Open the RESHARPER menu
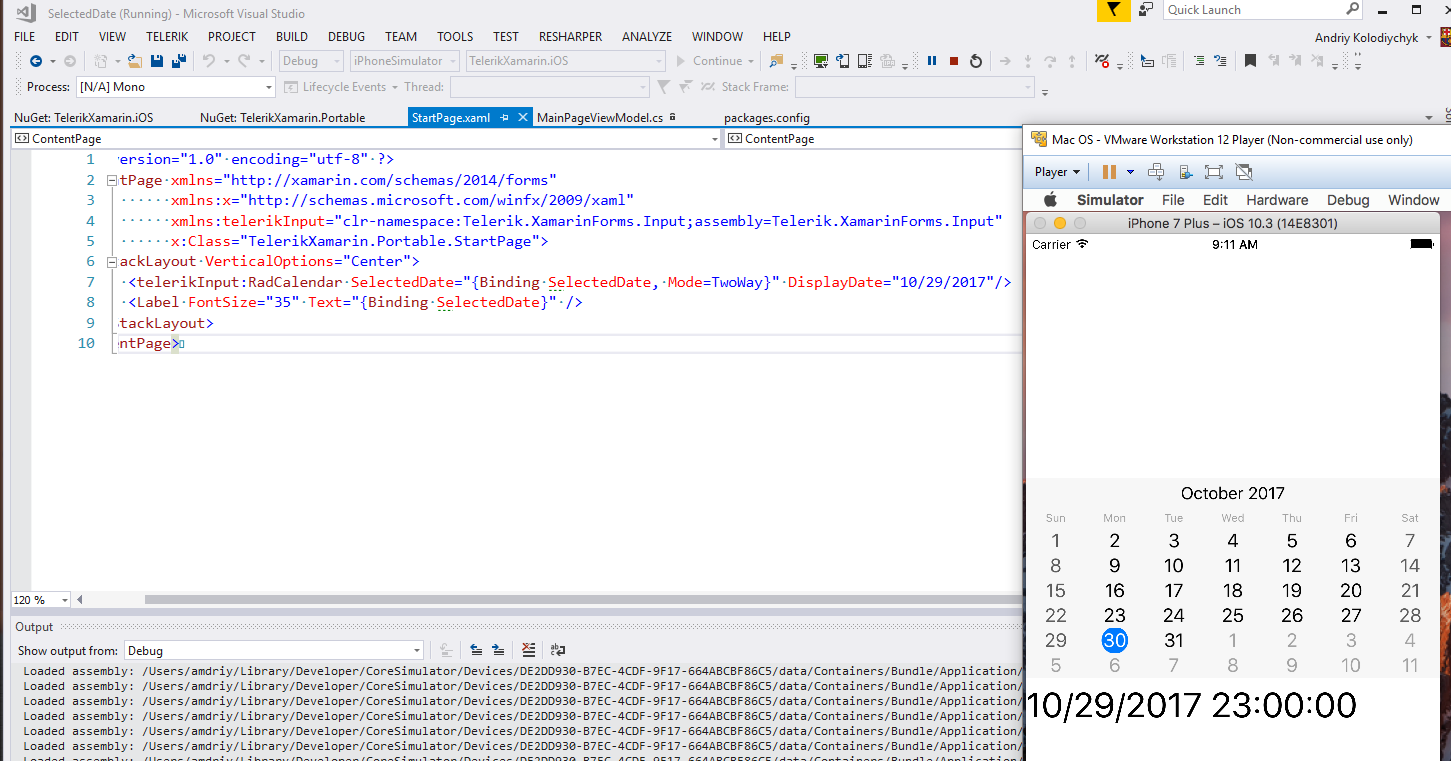Screen dimensions: 1451x761 [570, 36]
